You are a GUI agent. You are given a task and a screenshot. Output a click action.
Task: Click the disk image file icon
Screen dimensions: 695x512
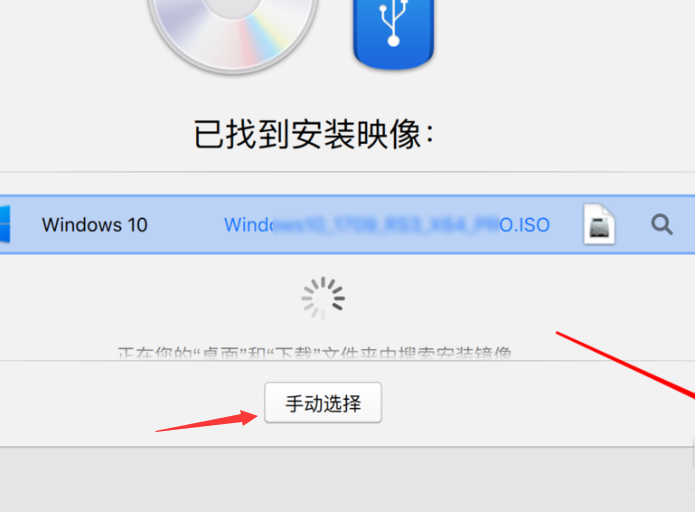pos(599,224)
